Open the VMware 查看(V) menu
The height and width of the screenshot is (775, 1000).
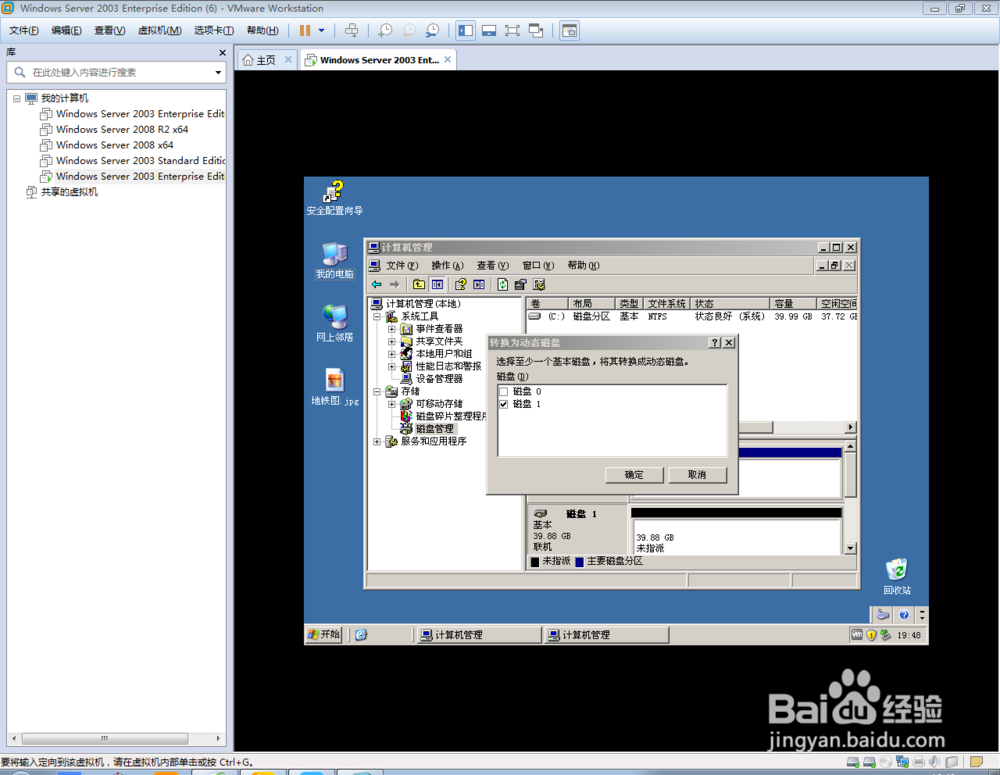click(110, 31)
